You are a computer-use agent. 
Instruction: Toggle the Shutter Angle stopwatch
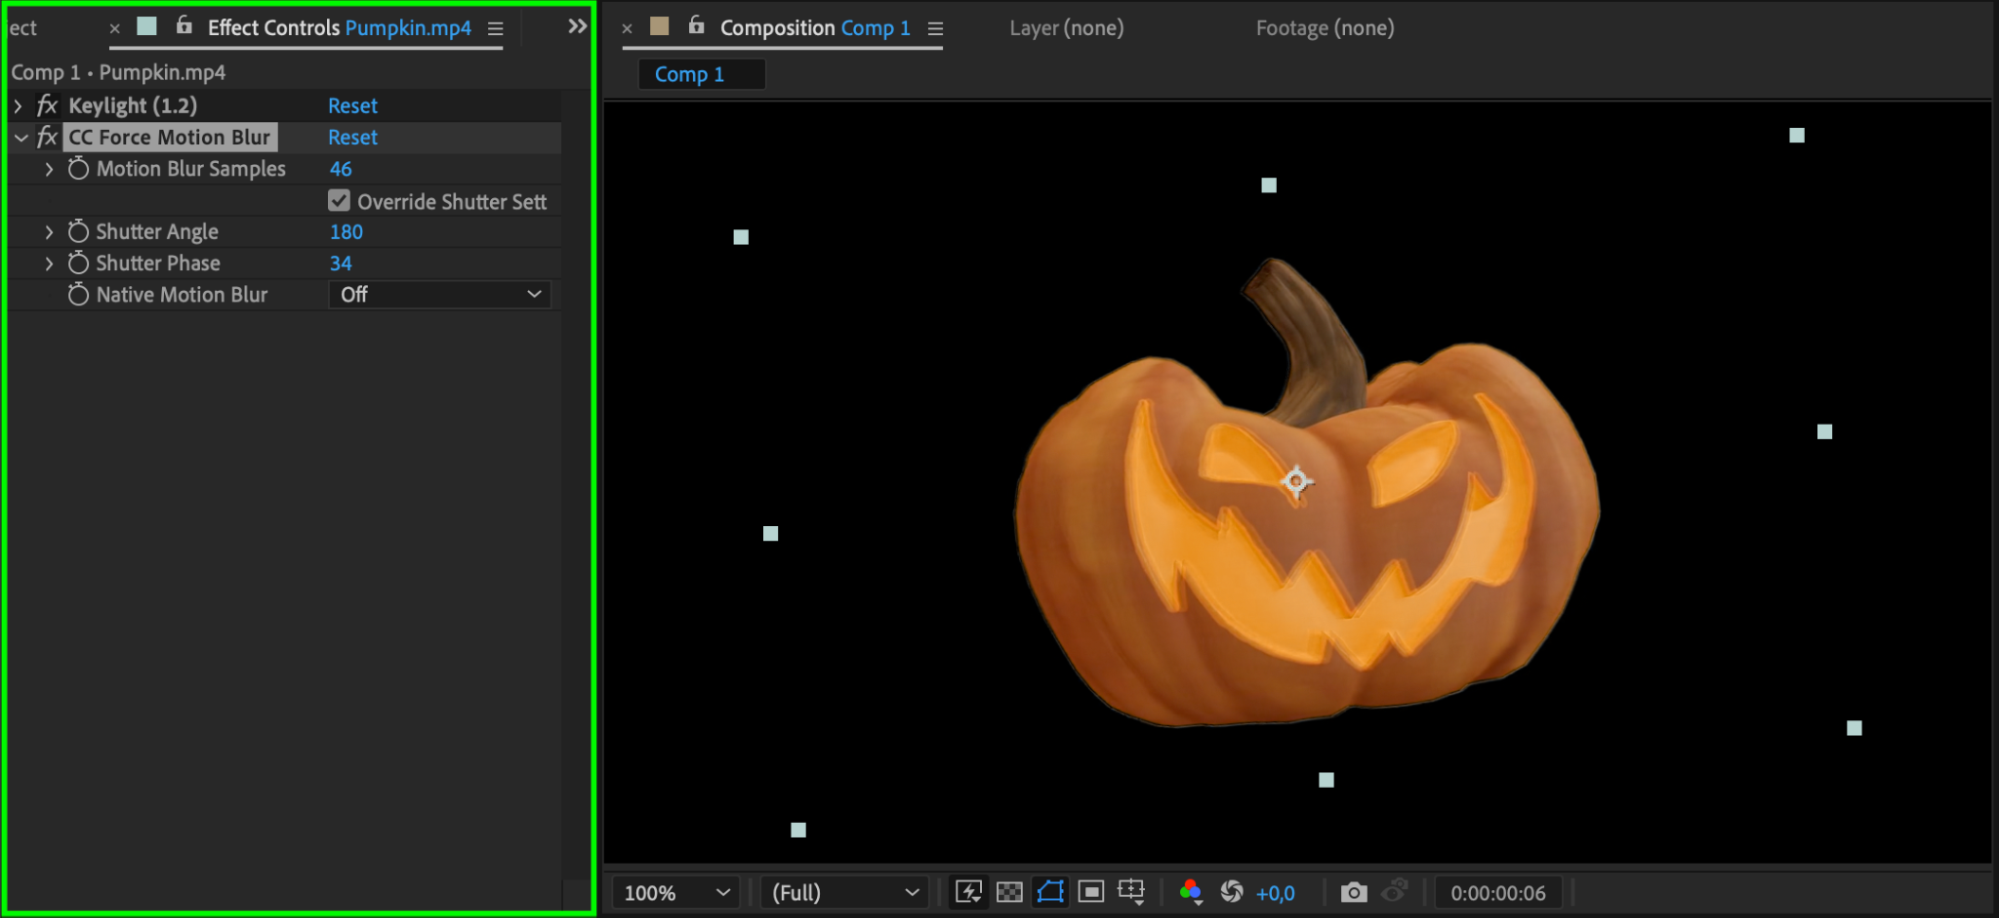[x=78, y=231]
